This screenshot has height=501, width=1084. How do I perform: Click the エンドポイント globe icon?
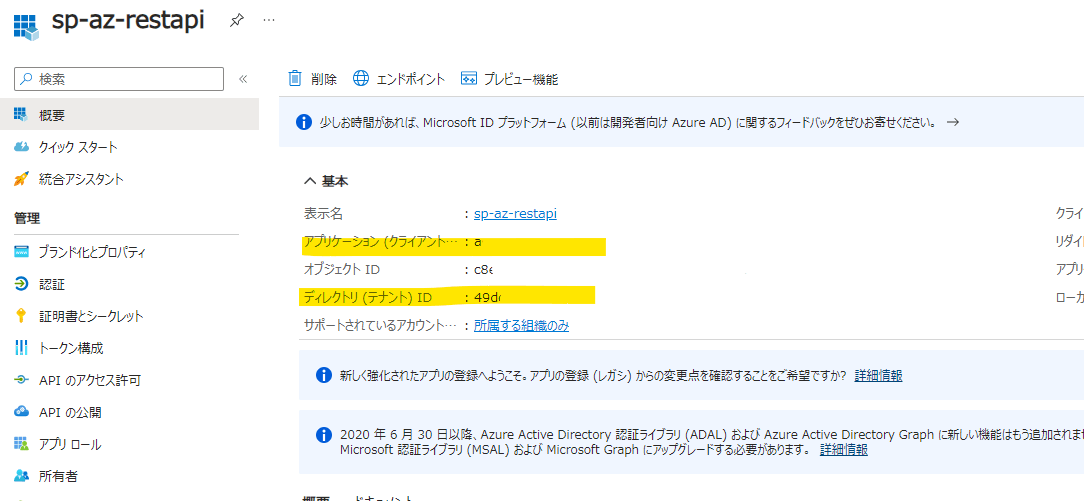tap(361, 78)
